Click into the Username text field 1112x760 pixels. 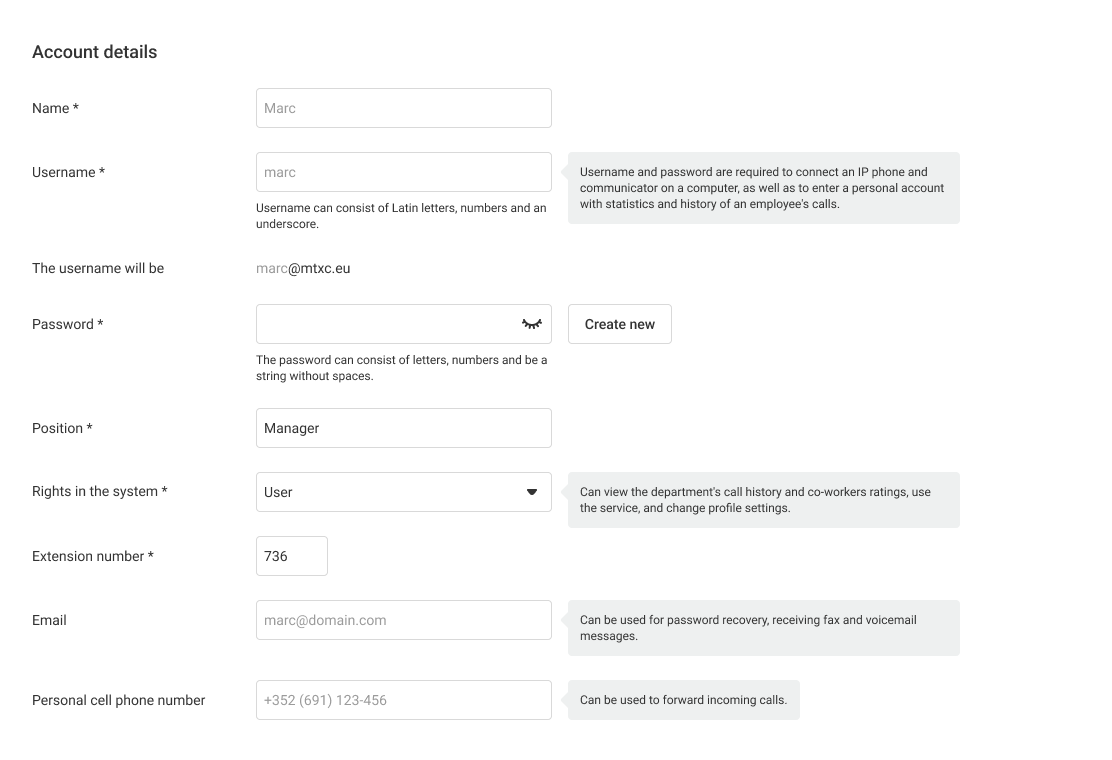click(x=403, y=172)
